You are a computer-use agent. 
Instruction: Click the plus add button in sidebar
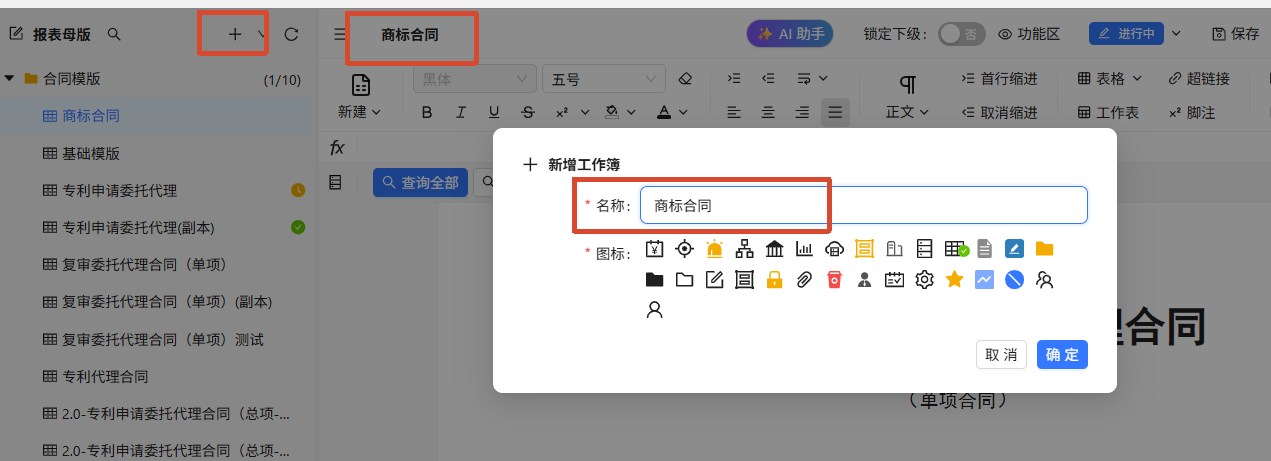[235, 34]
